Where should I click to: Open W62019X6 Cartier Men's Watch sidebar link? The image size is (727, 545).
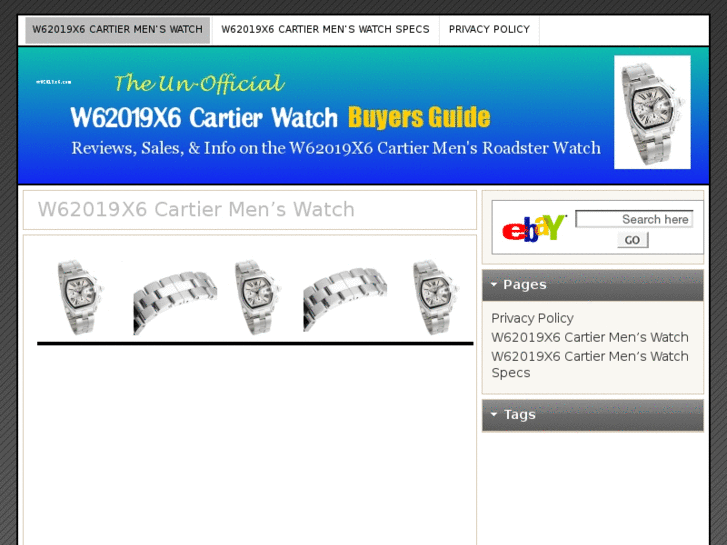[x=590, y=337]
